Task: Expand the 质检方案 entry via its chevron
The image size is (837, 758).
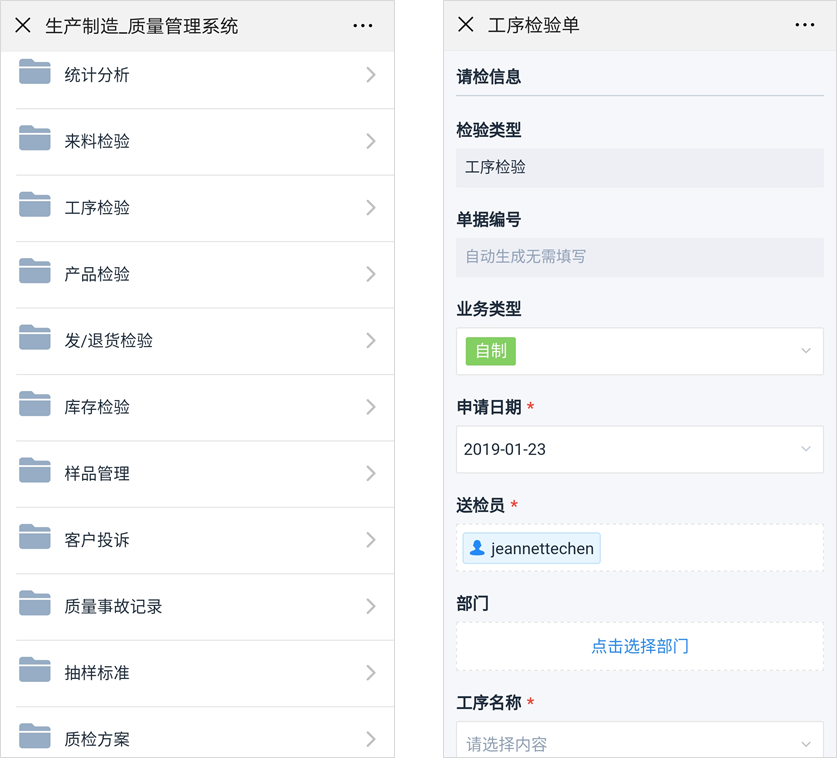Action: (x=371, y=739)
